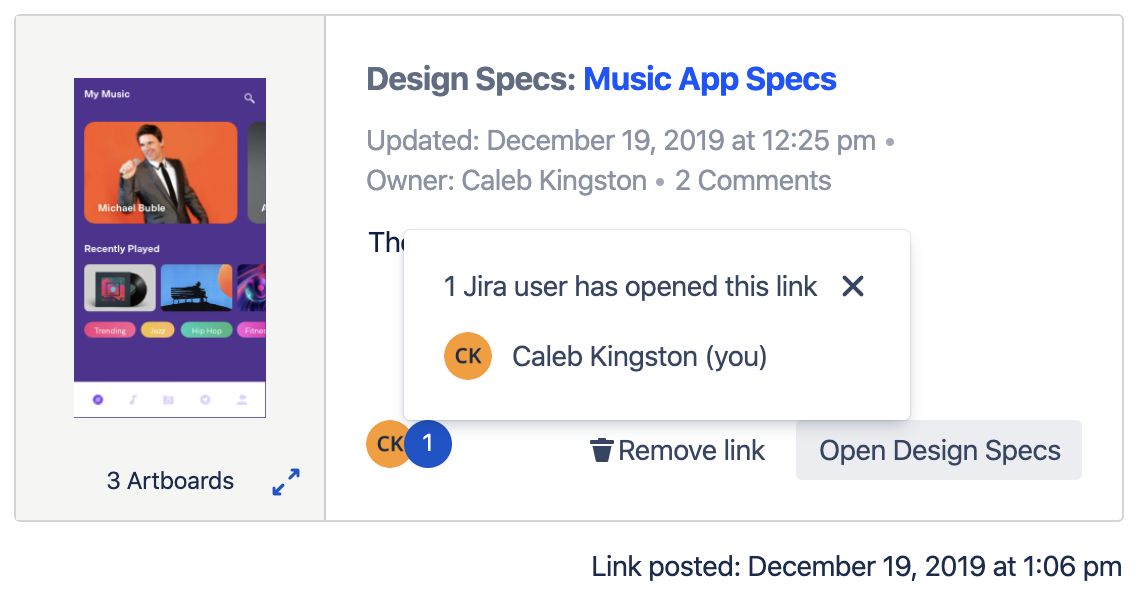Select the Trending tag in the preview
Screen dimensions: 1144x598
(x=109, y=330)
